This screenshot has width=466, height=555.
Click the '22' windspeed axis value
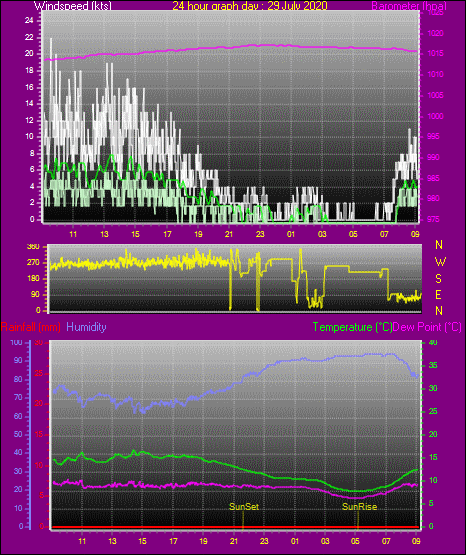29,37
